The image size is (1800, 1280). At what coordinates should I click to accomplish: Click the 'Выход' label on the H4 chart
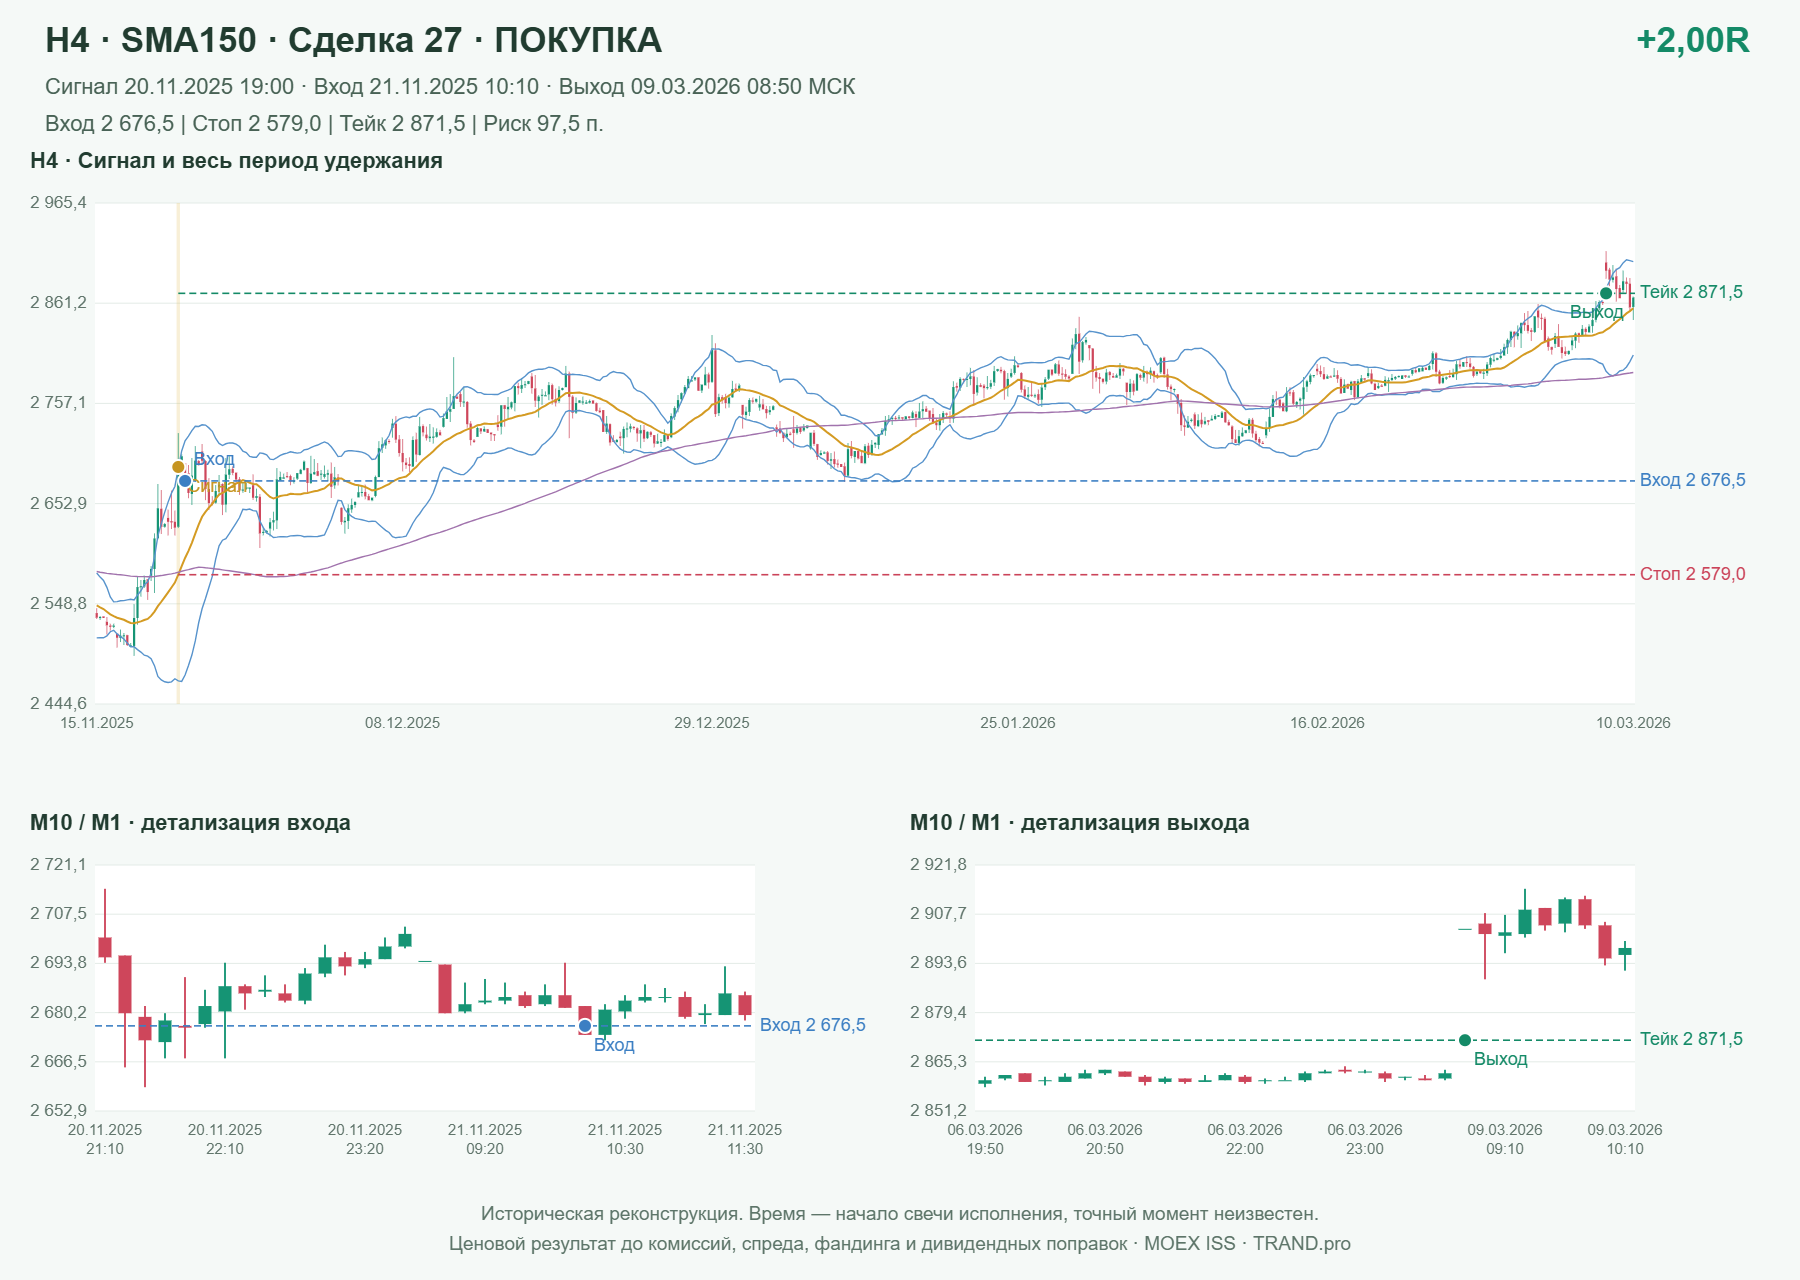pos(1596,312)
